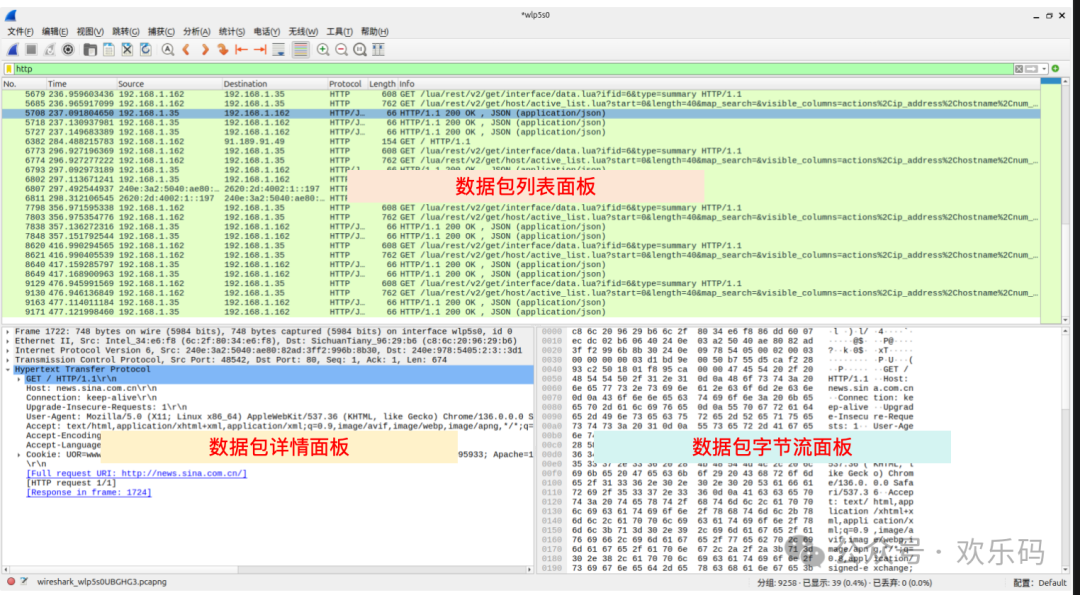Sort by the No. column header
This screenshot has width=1080, height=595.
click(23, 84)
